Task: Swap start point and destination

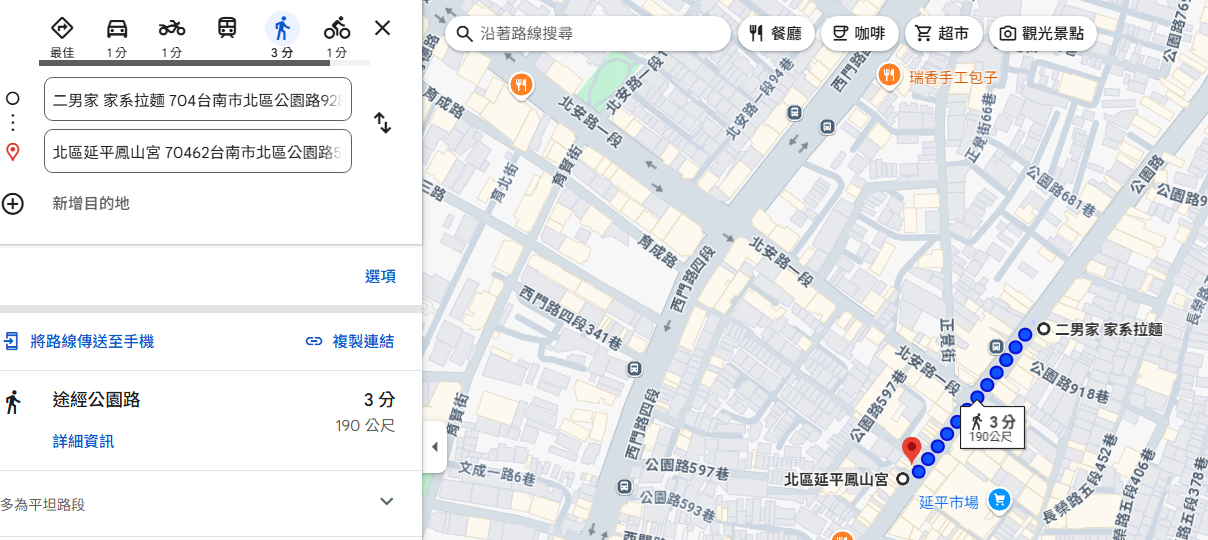Action: pos(382,123)
